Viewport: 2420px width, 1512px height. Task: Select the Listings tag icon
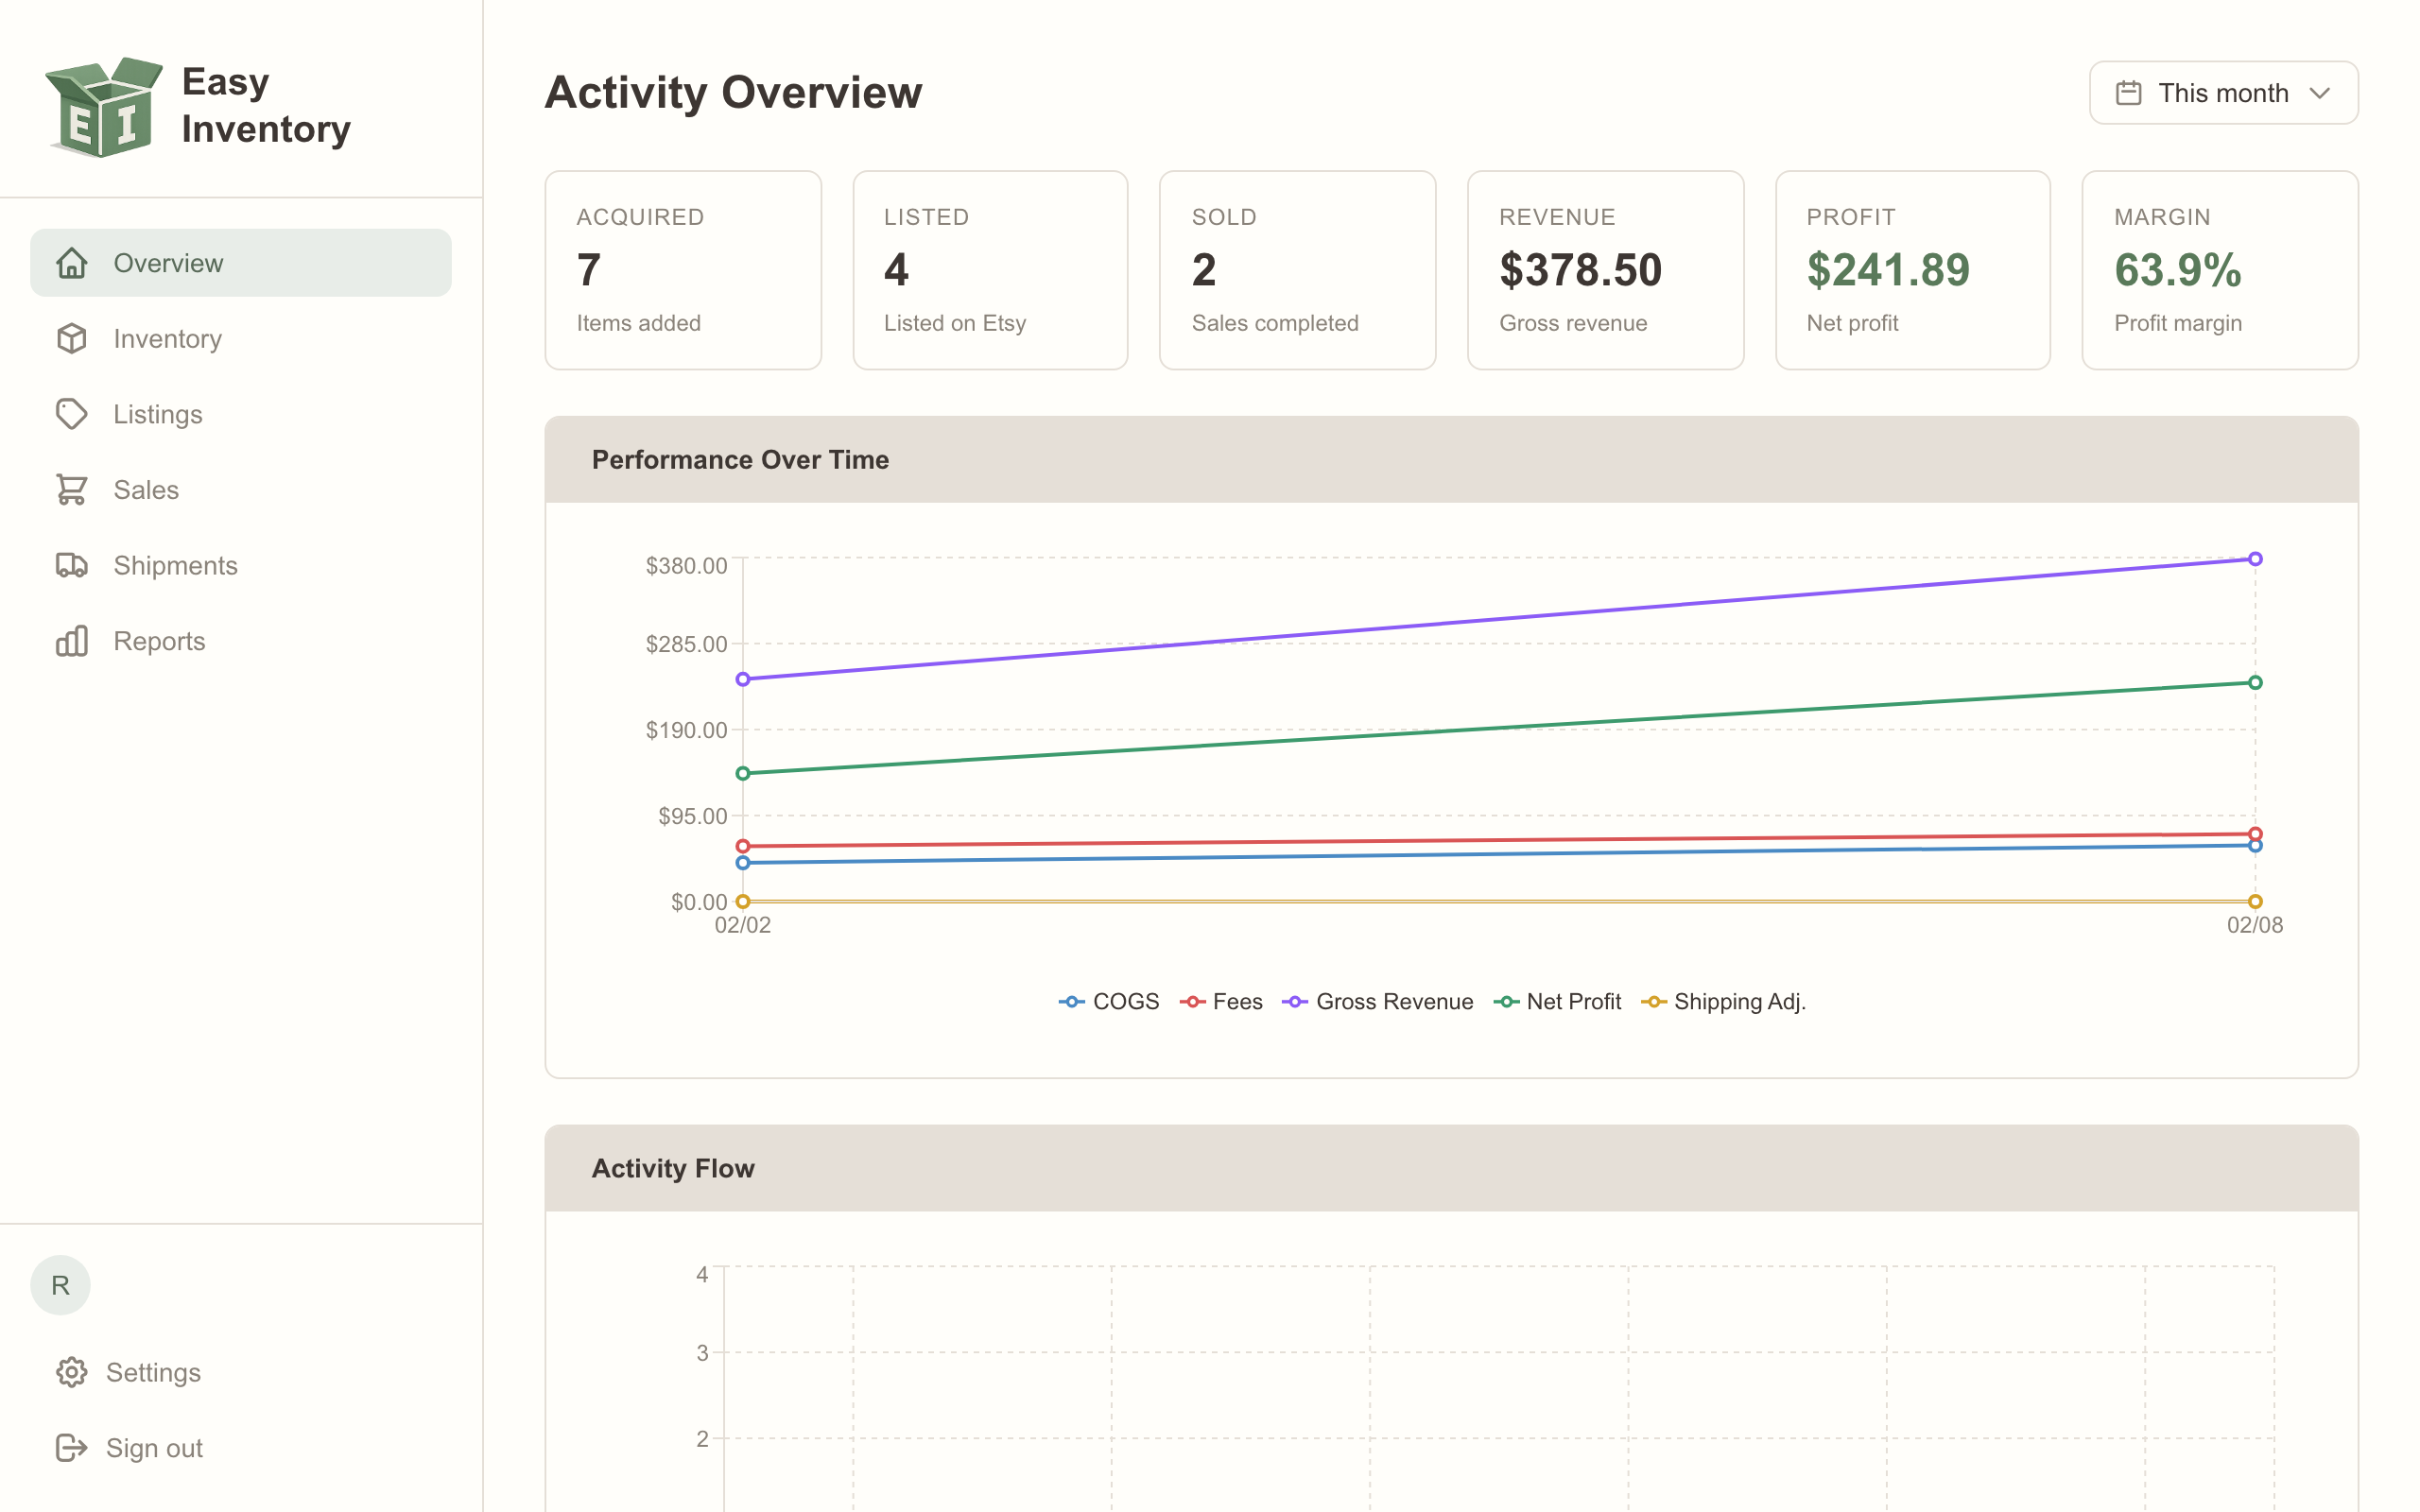71,413
